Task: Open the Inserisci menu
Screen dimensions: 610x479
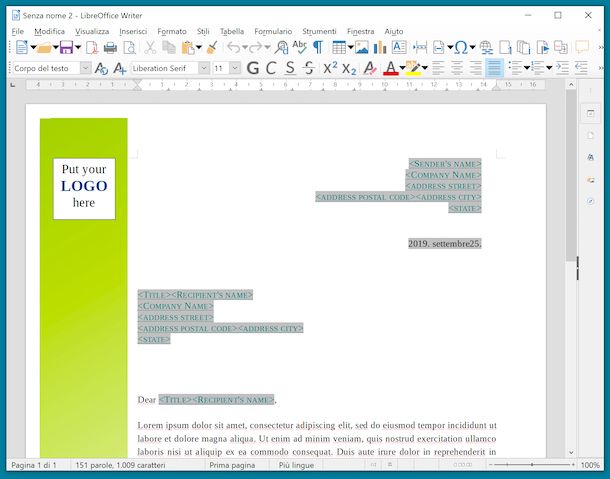Action: 133,32
